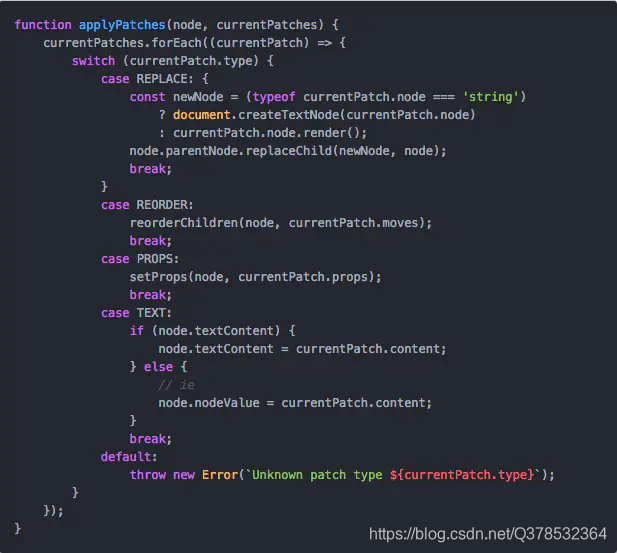Viewport: 617px width, 553px height.
Task: Click the : currentPatch.node.render(); line
Action: [263, 133]
